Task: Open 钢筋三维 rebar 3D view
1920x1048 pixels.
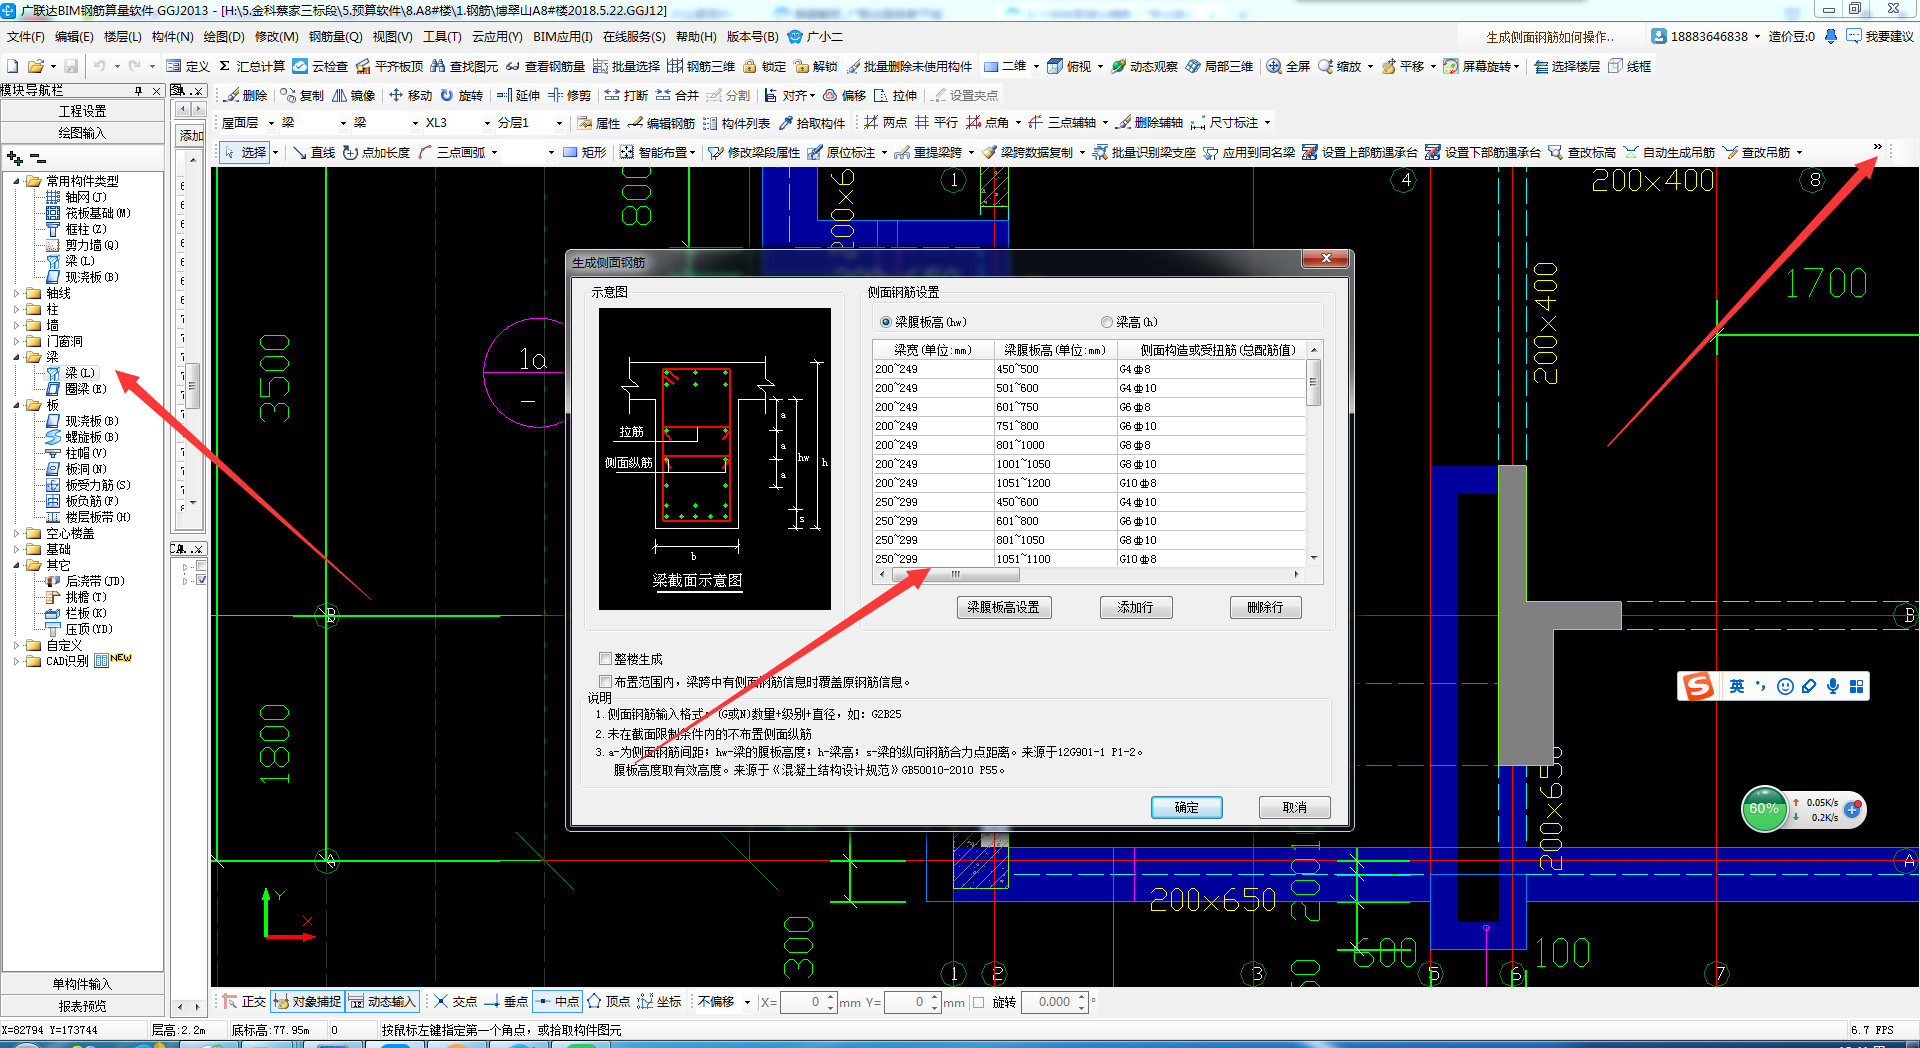Action: 701,66
